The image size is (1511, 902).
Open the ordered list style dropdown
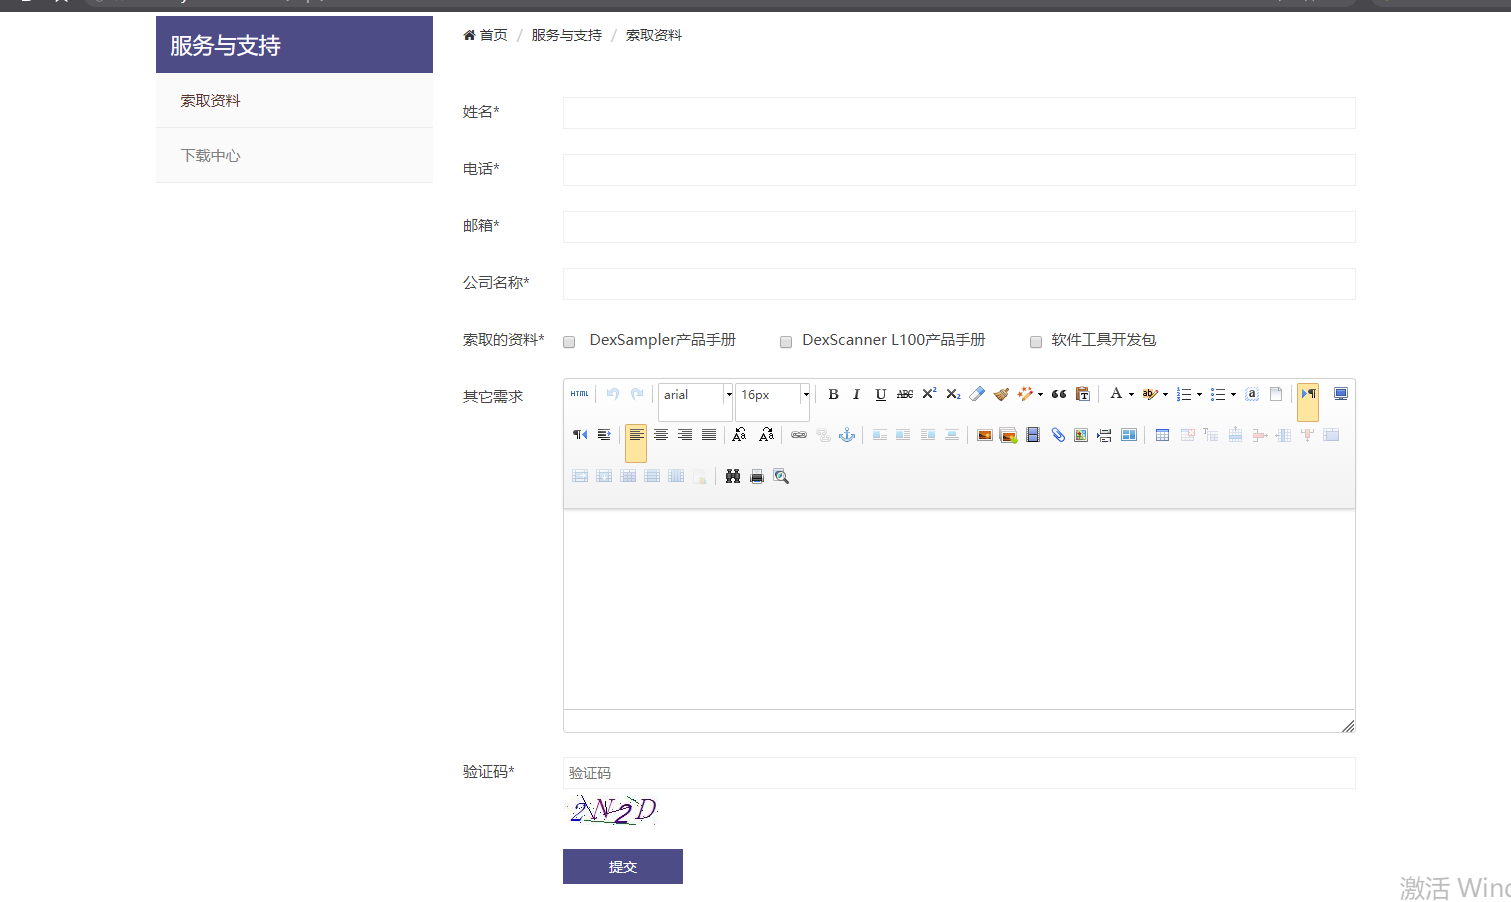click(x=1199, y=395)
